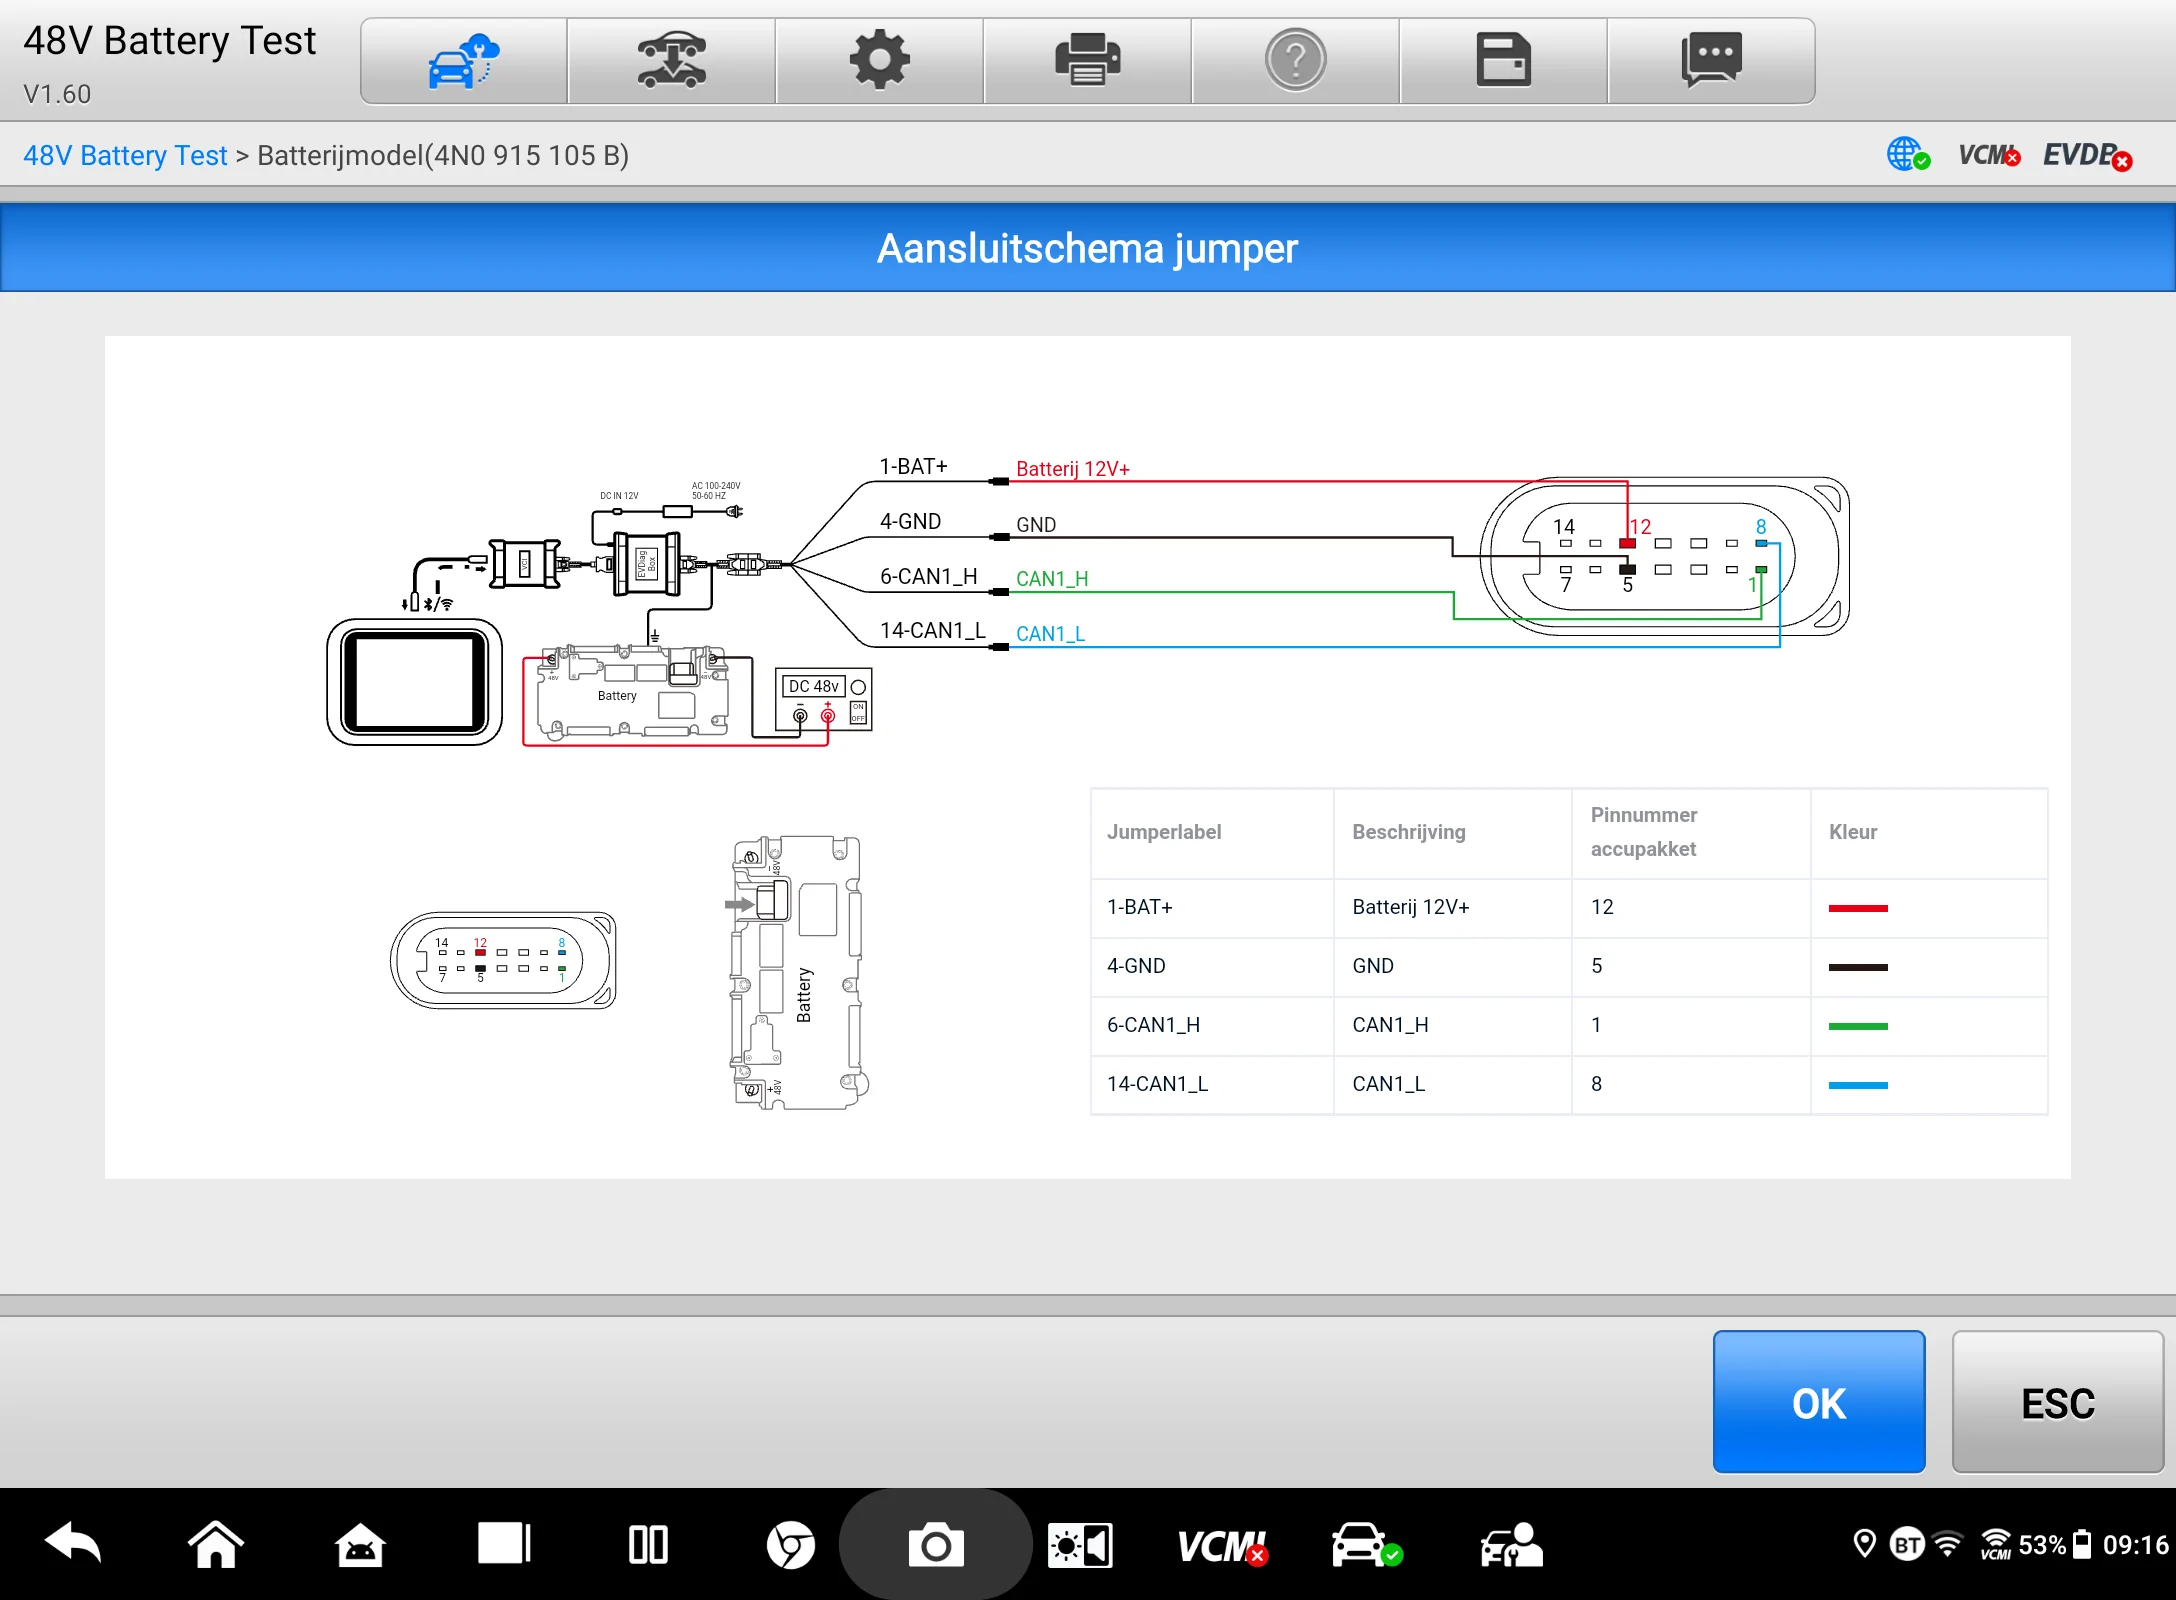This screenshot has width=2176, height=1600.
Task: Tap the location pin status icon
Action: point(1864,1544)
